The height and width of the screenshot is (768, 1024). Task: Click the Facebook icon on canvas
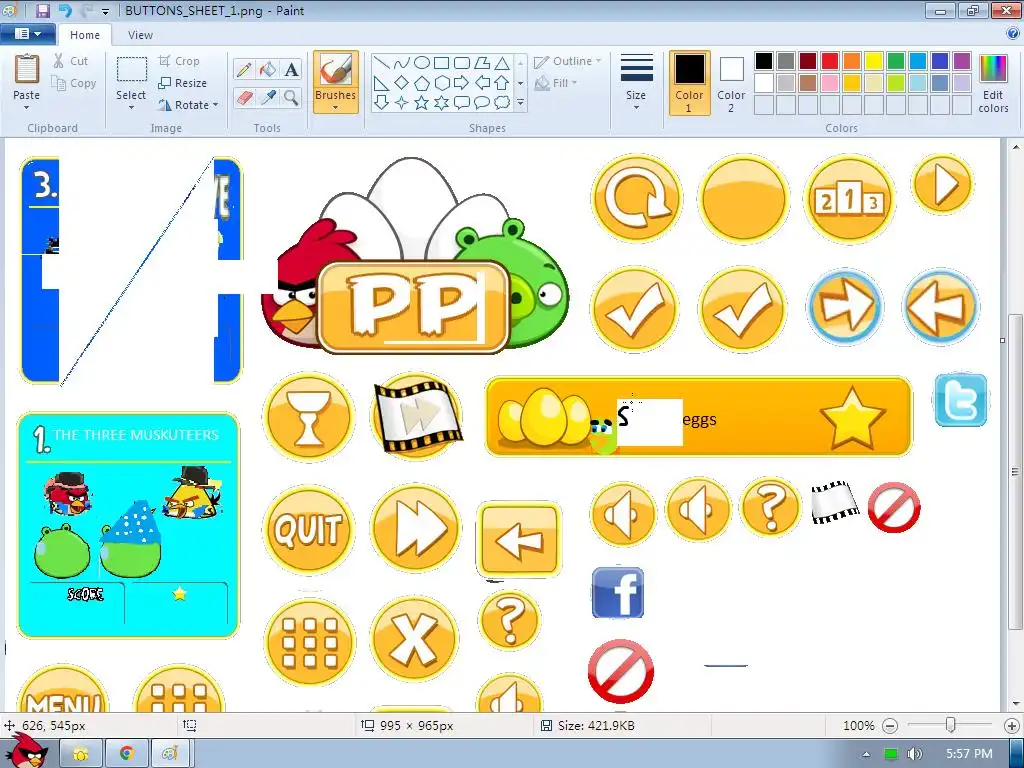point(618,593)
